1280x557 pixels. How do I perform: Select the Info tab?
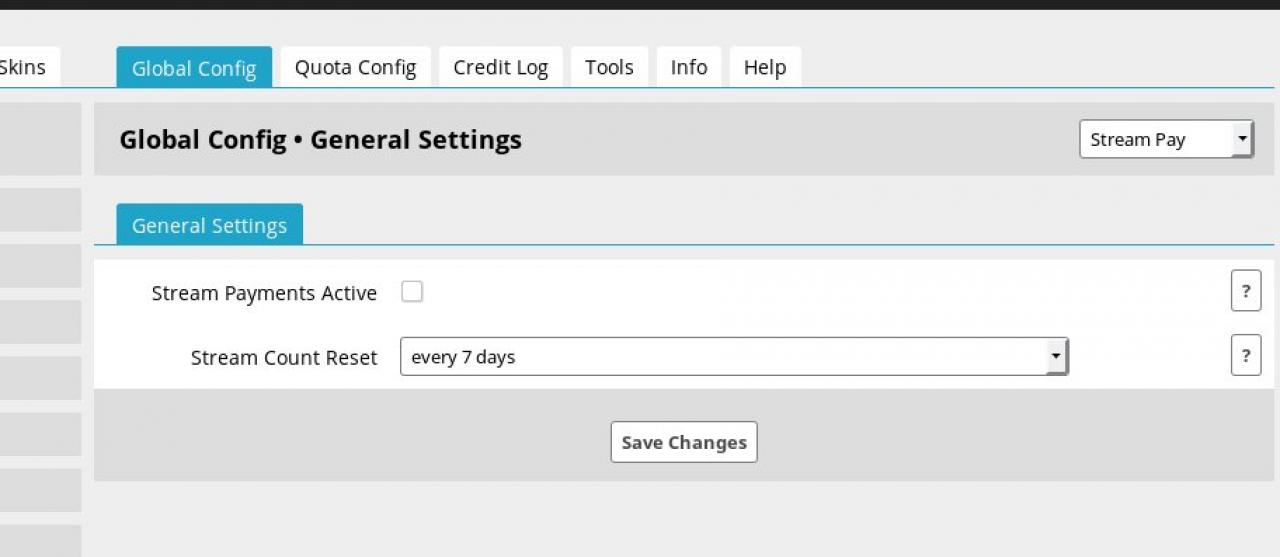pos(688,68)
